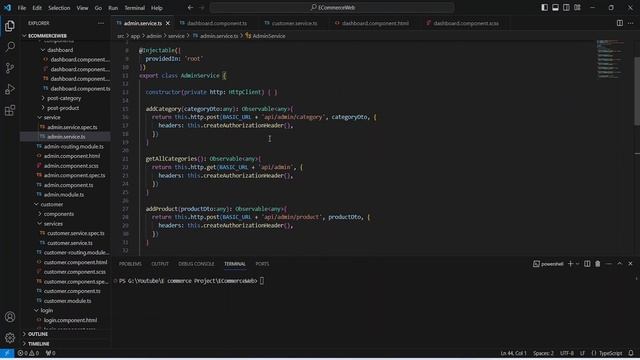This screenshot has width=640, height=360.
Task: Switch to dashboard.component.html tab
Action: tap(375, 23)
